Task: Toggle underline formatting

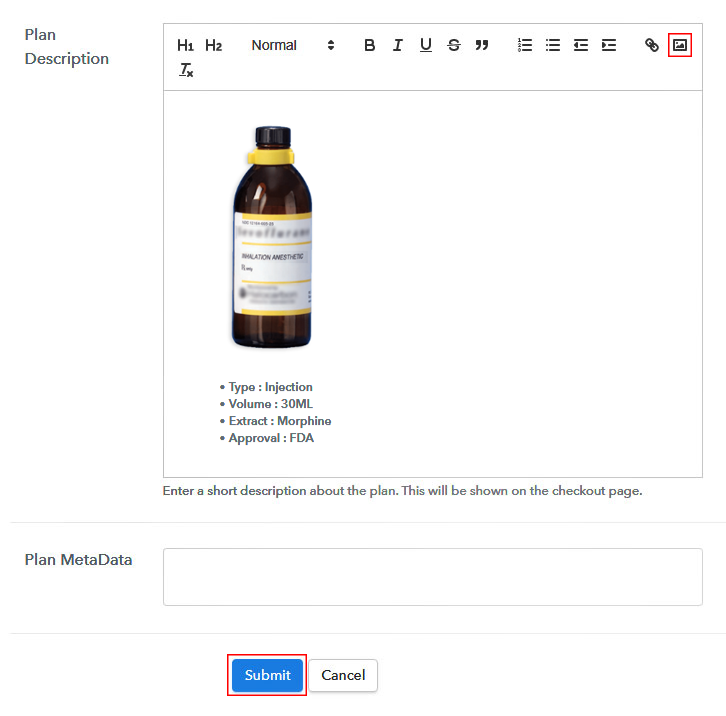Action: (x=426, y=45)
